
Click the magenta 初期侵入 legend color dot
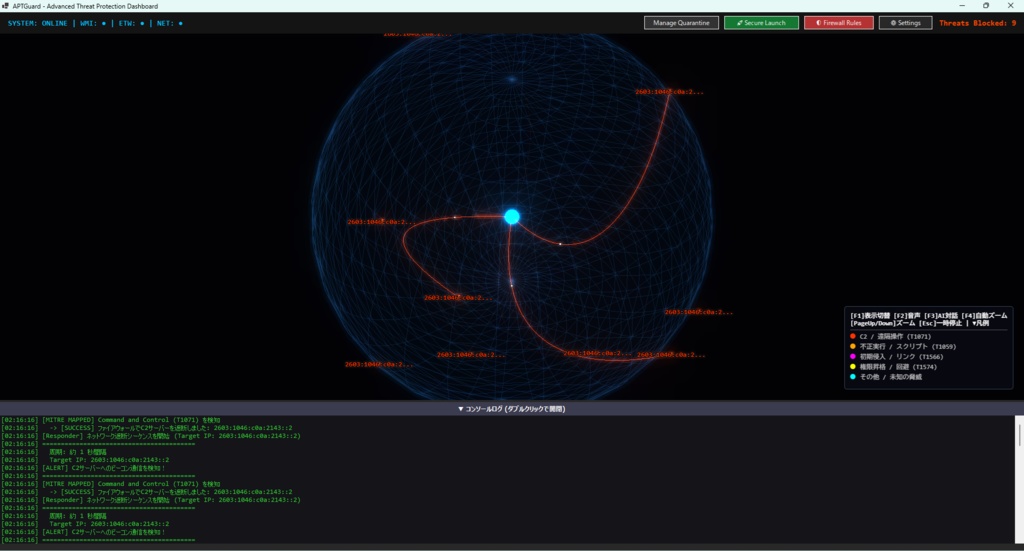853,356
